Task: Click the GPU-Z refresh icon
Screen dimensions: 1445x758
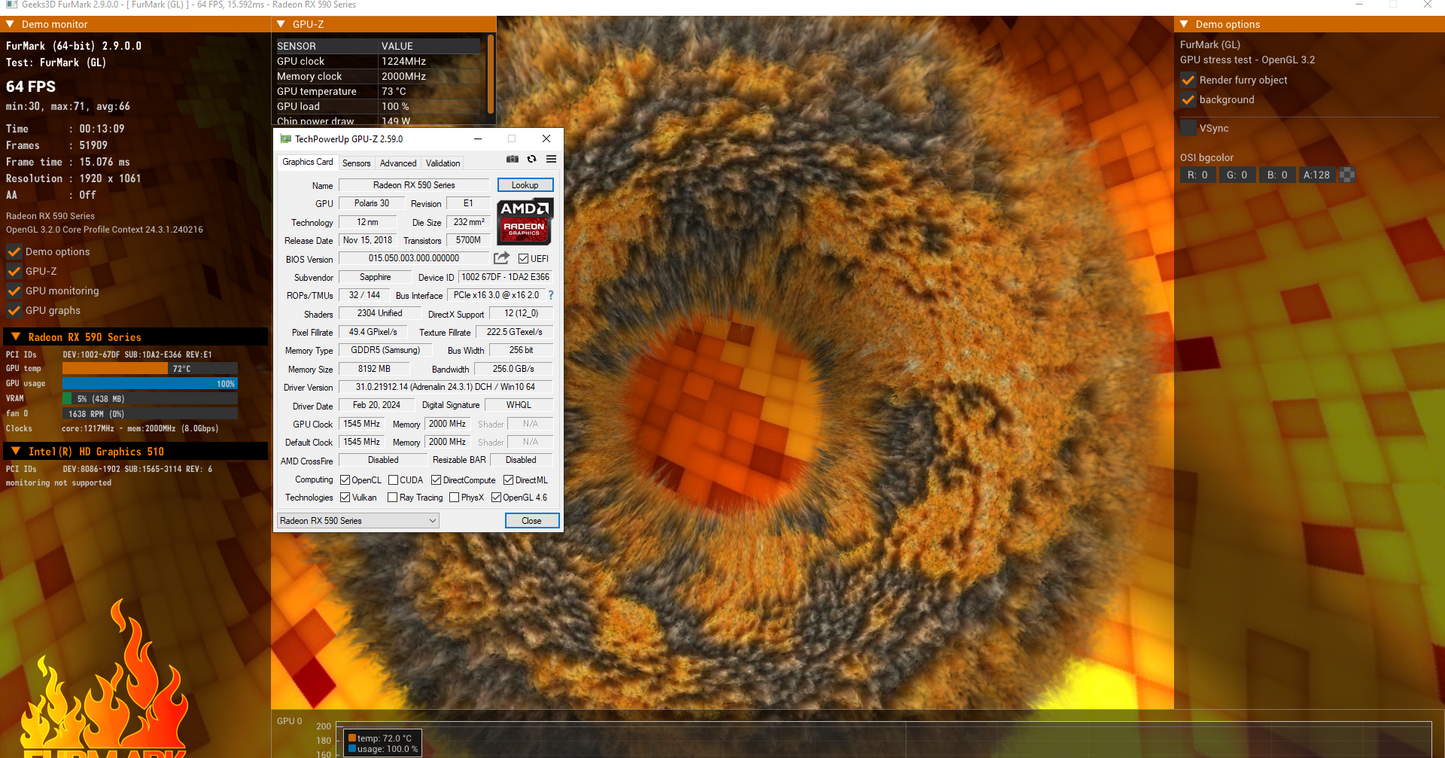Action: click(532, 160)
